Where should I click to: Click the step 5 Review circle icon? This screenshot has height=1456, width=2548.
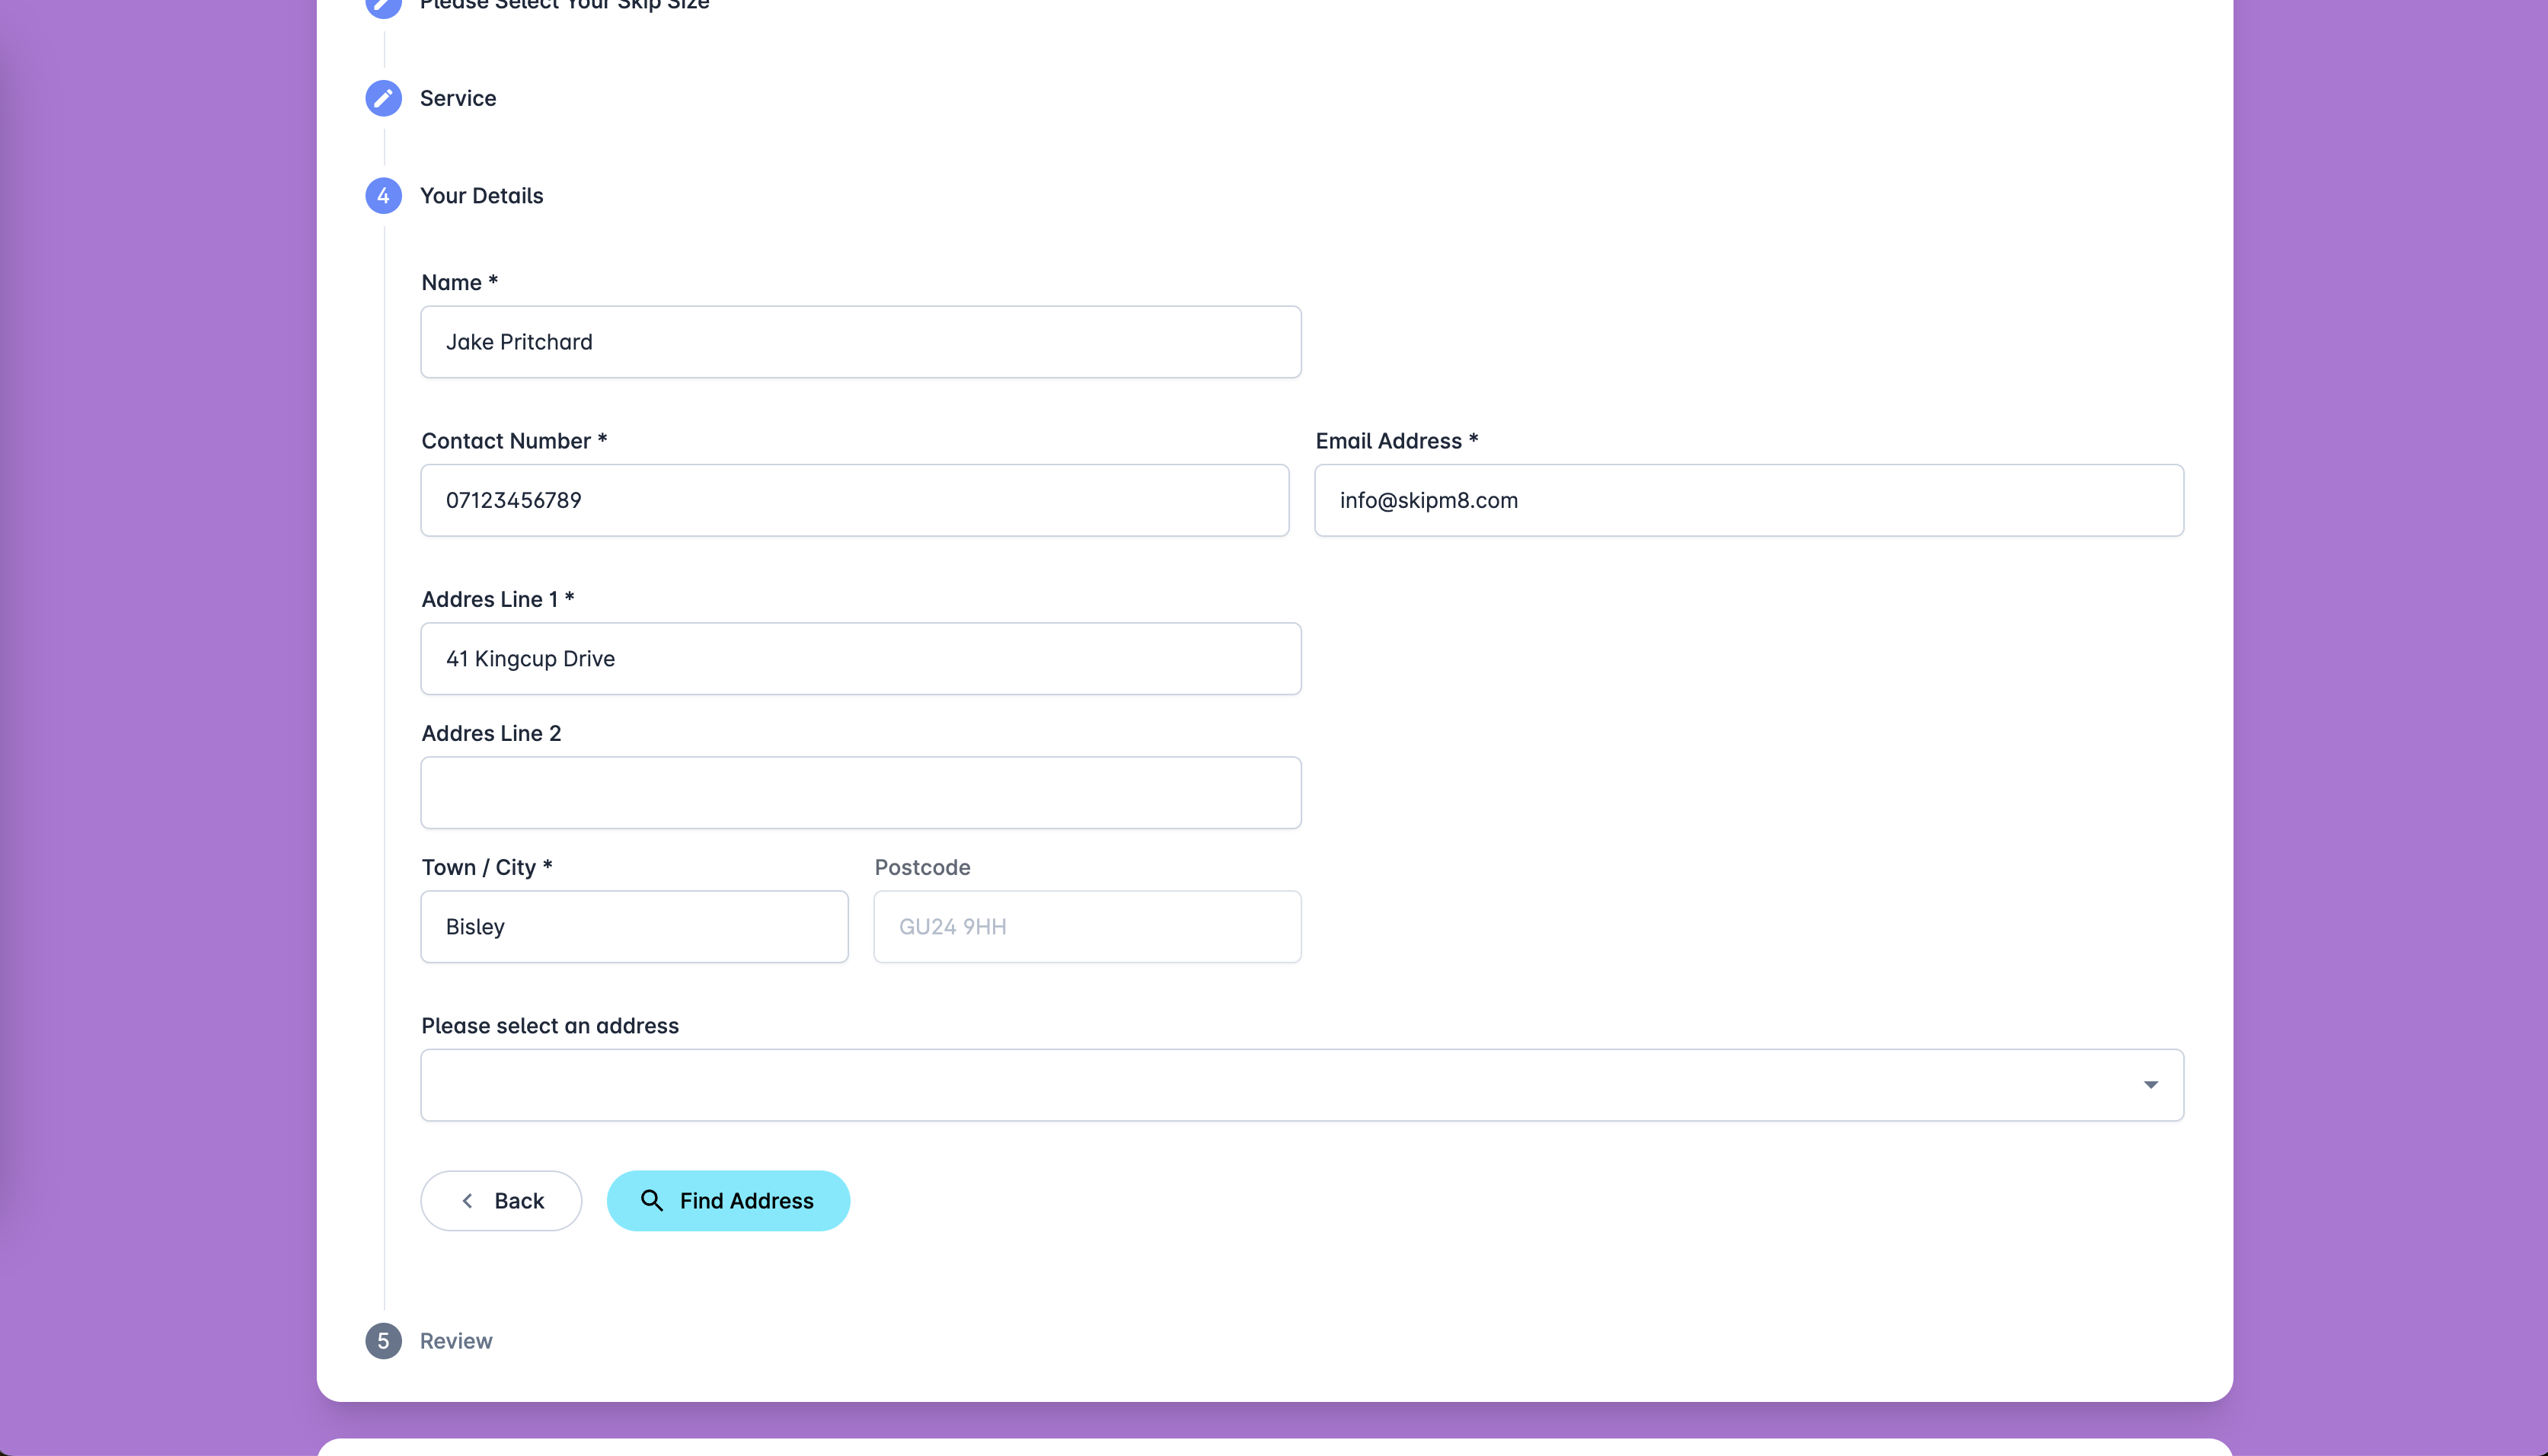click(383, 1341)
